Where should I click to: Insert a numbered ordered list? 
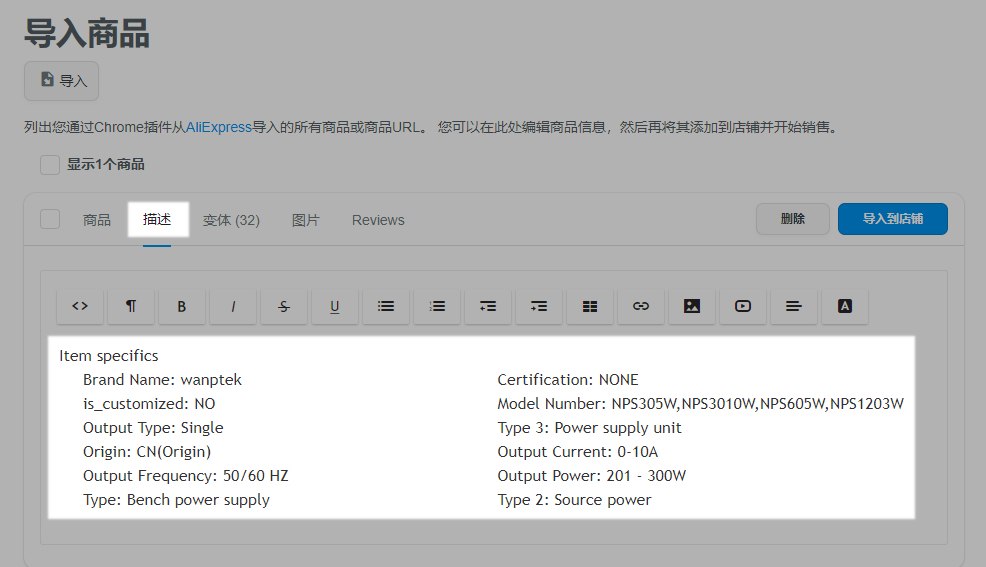pos(437,307)
